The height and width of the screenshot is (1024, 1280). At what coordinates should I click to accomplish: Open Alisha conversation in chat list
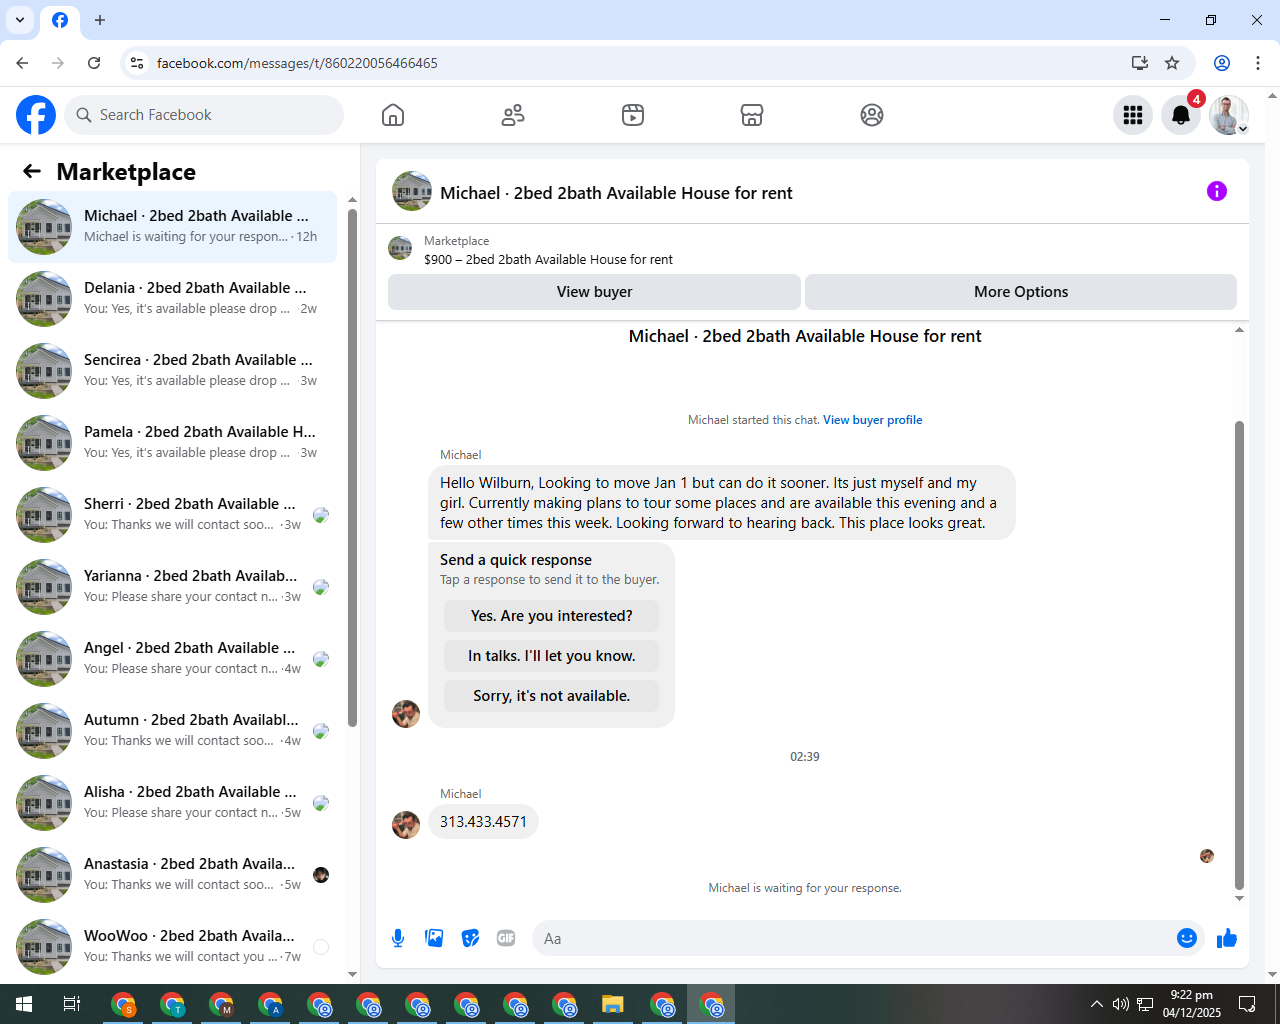tap(172, 803)
